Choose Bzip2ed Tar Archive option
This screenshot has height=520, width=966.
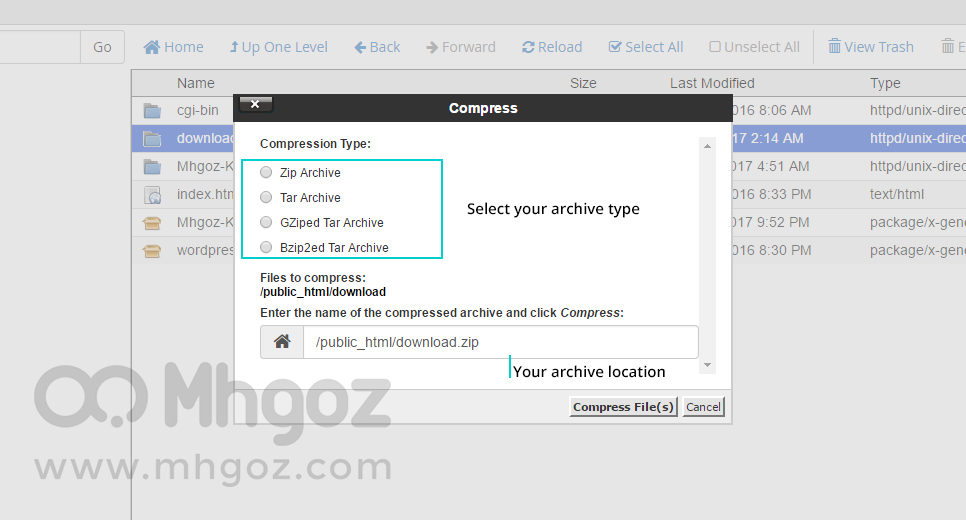pyautogui.click(x=266, y=247)
